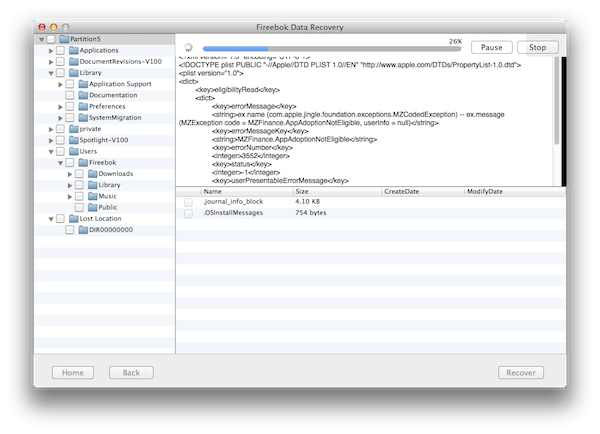Click the Firebok folder icon
600x434 pixels.
tap(83, 162)
